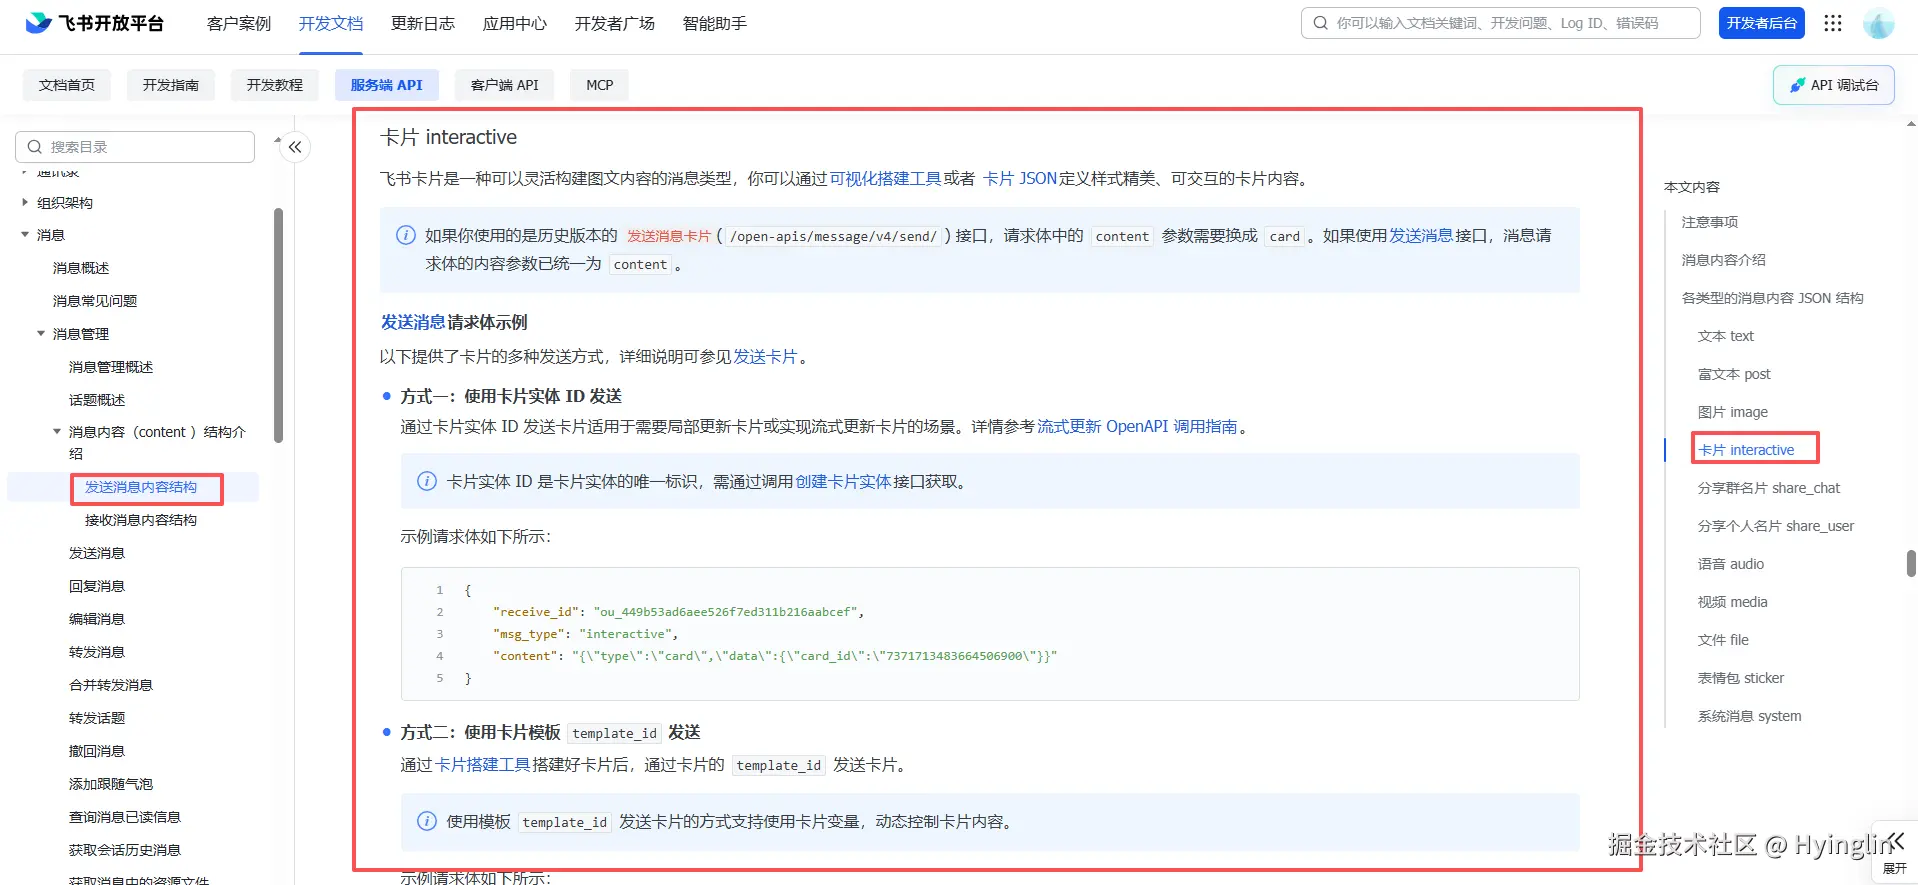
Task: Select 接收消息内容结构 in the sidebar
Action: click(141, 520)
